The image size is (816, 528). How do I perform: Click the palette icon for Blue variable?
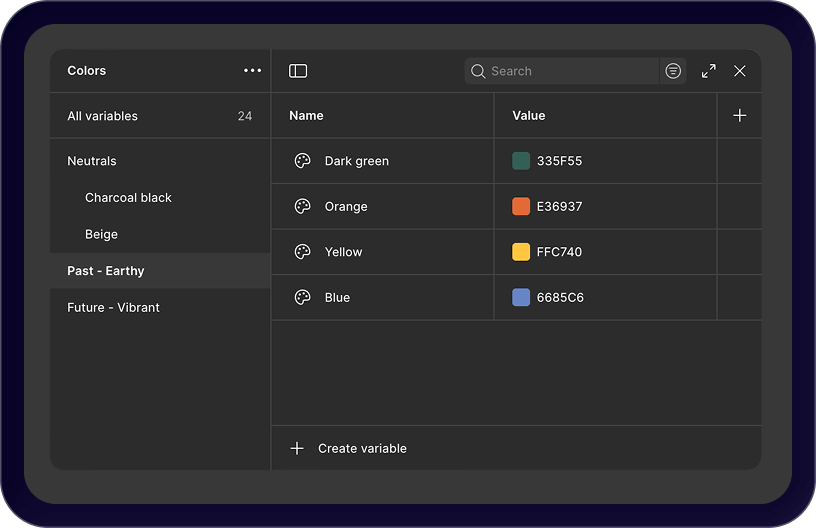click(302, 298)
